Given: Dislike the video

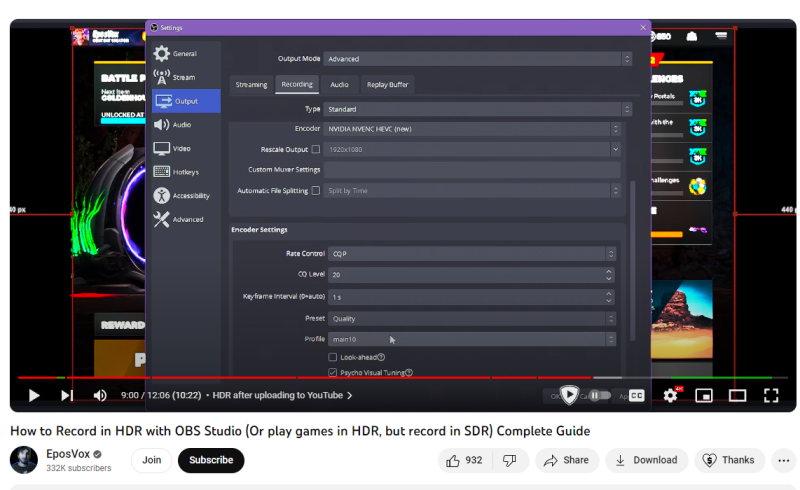Looking at the screenshot, I should coord(510,460).
